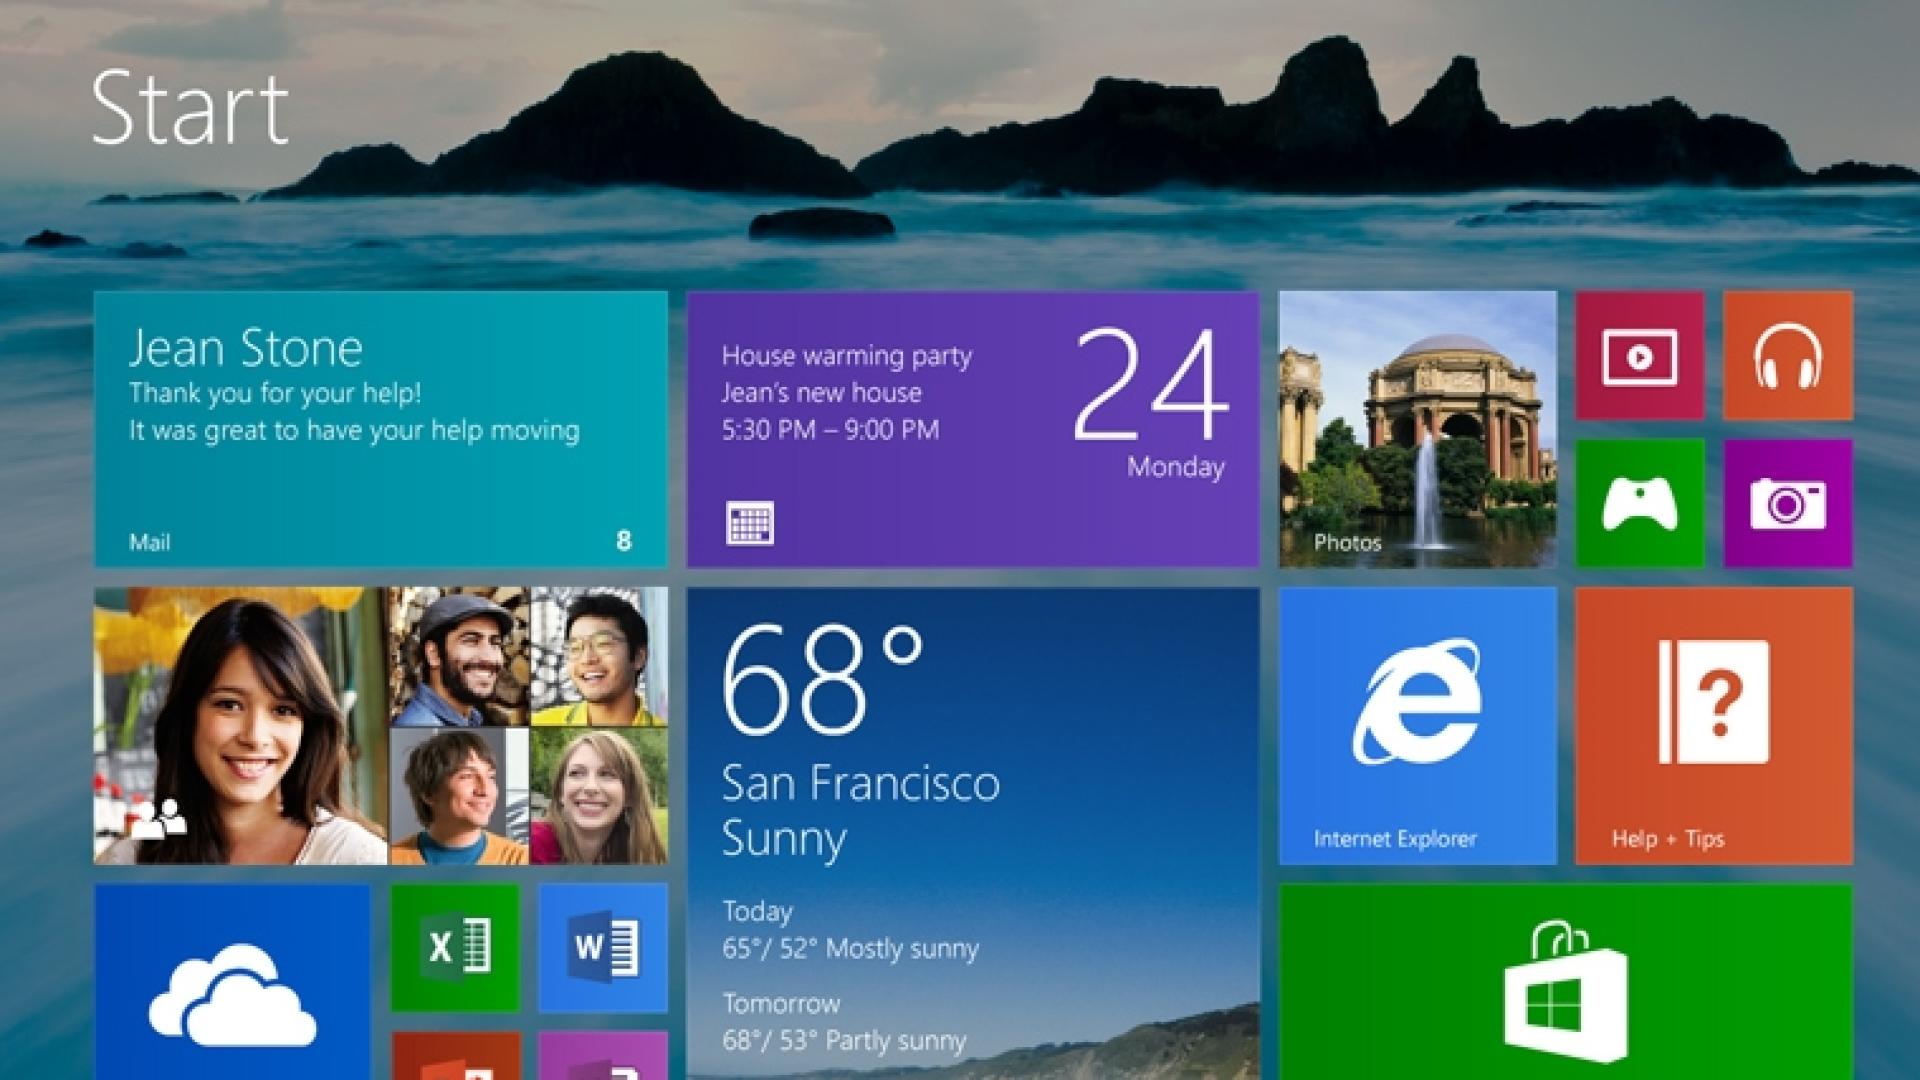Open the Video tile with play icon
Image resolution: width=1920 pixels, height=1080 pixels.
pyautogui.click(x=1640, y=356)
